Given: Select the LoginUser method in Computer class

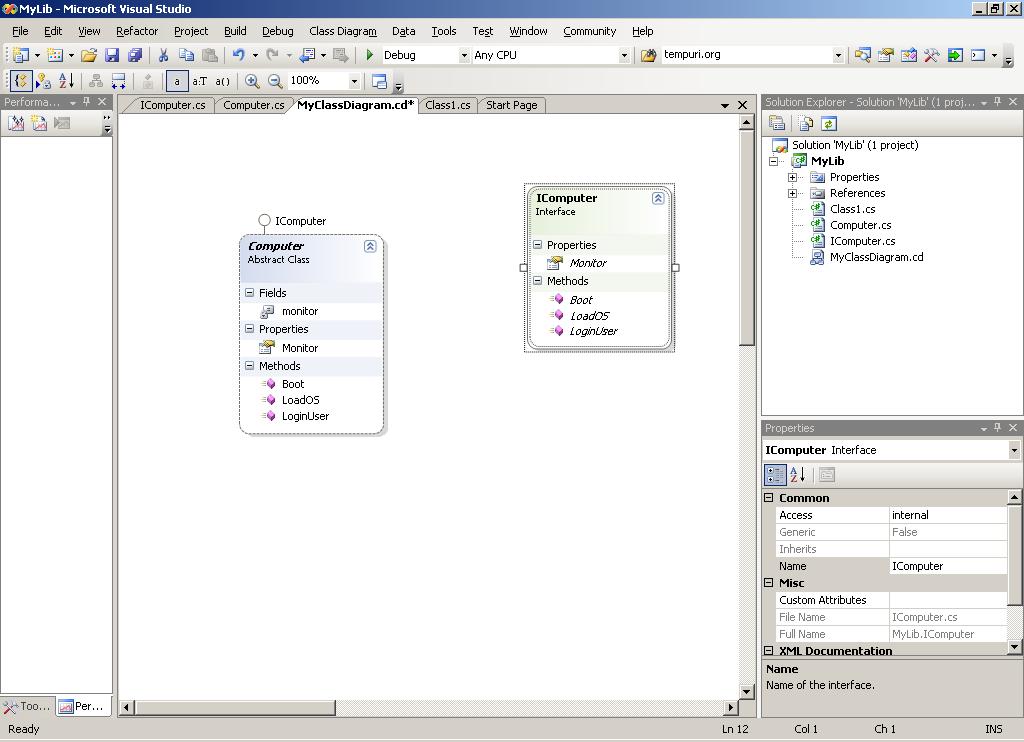Looking at the screenshot, I should (305, 416).
